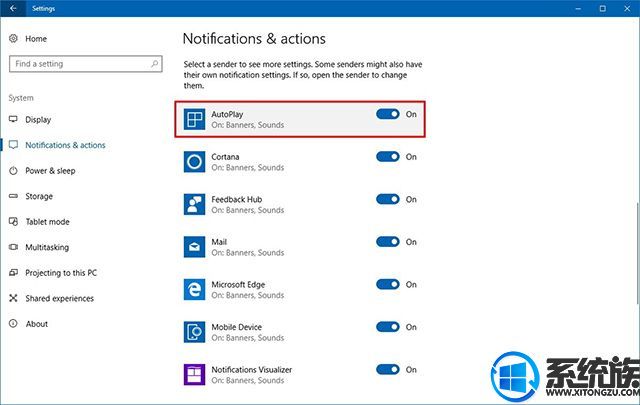Maximize the Settings window

602,8
